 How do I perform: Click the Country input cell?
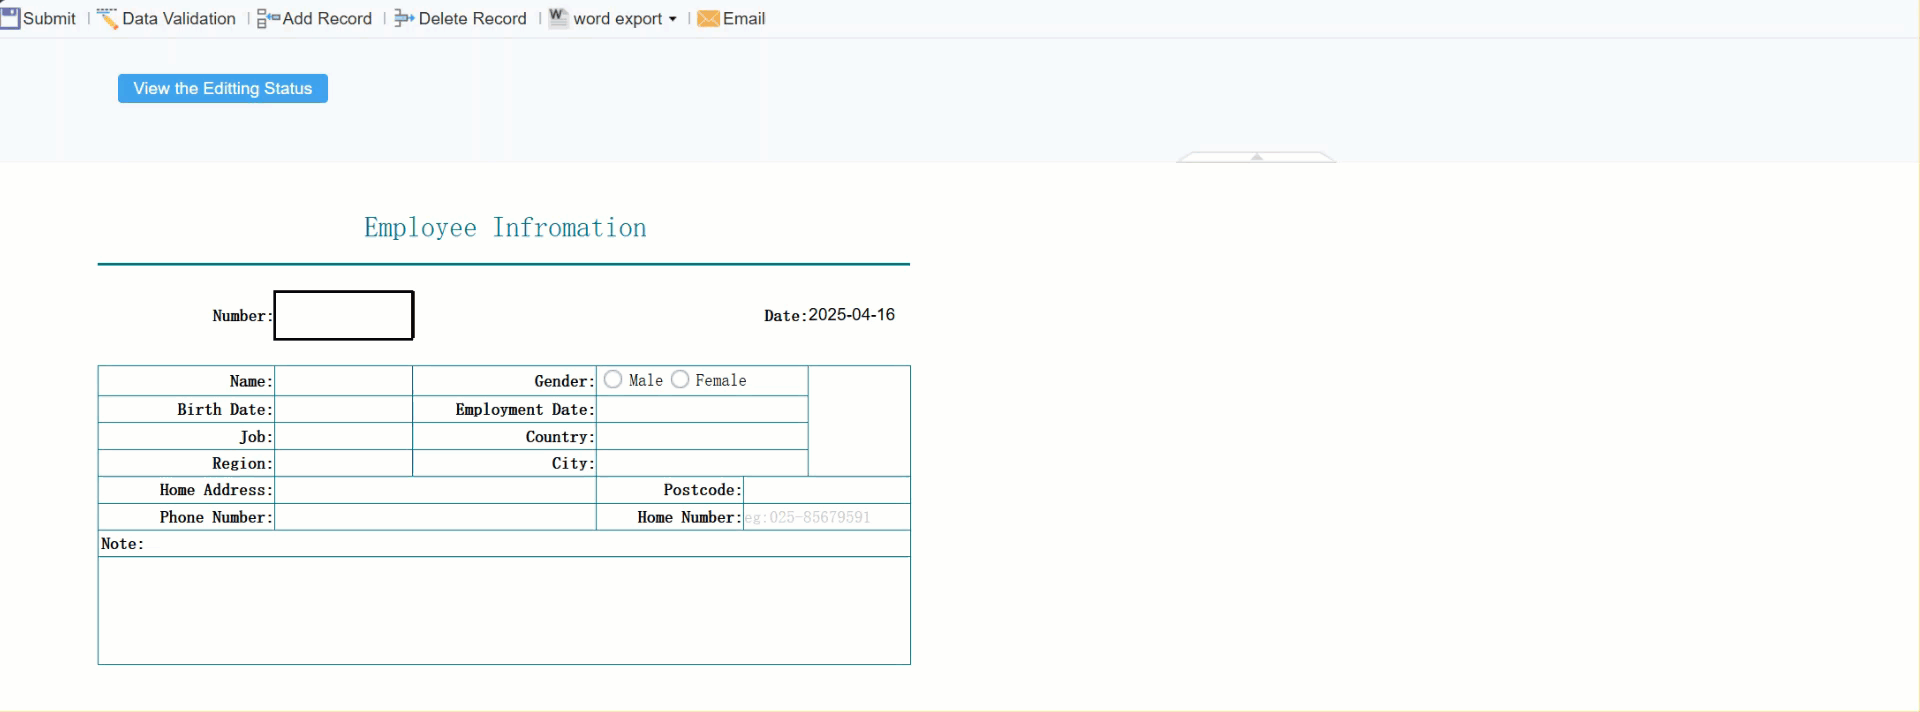coord(702,436)
